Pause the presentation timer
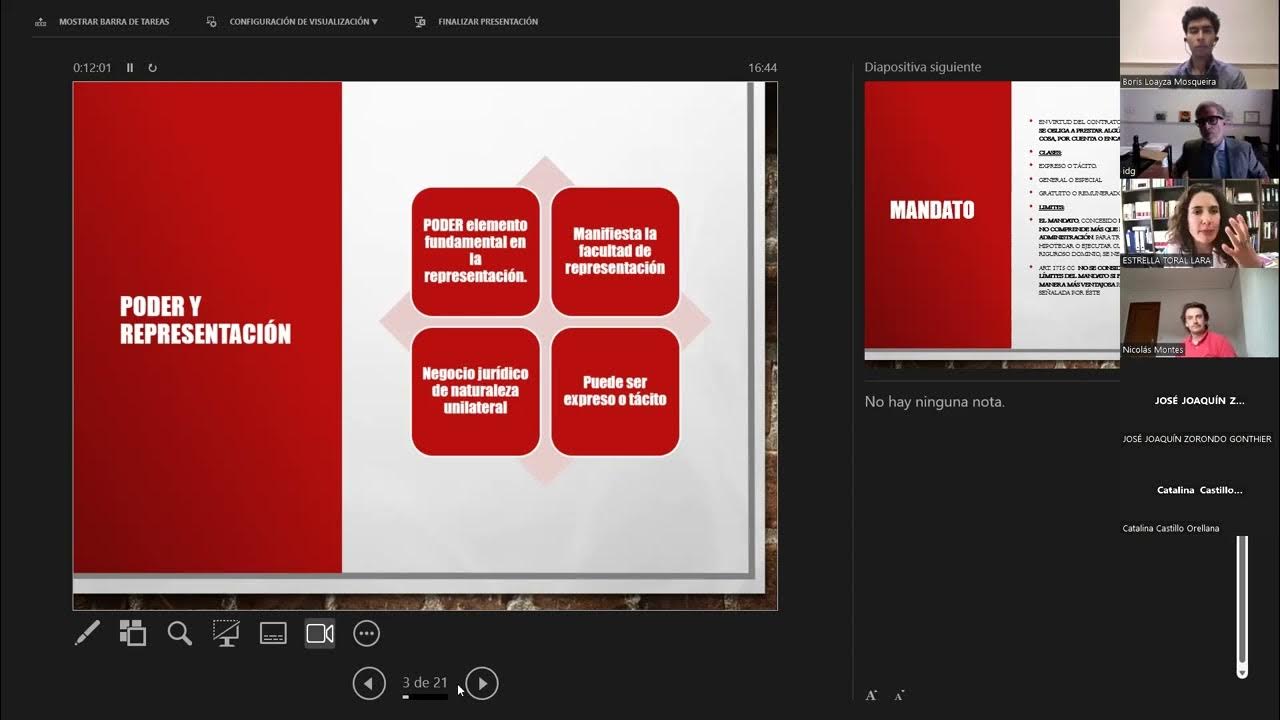 click(130, 68)
